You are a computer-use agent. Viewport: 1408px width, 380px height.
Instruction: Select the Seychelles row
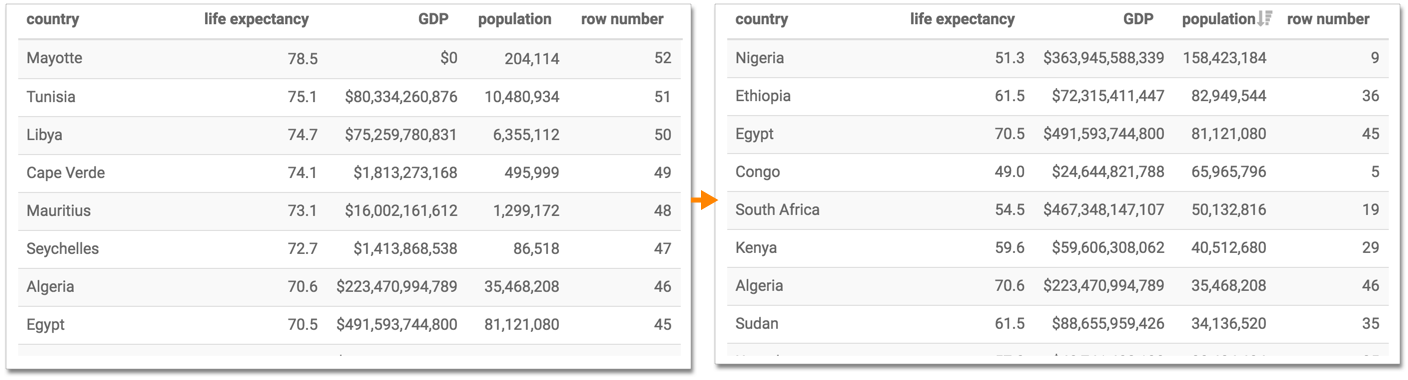350,249
